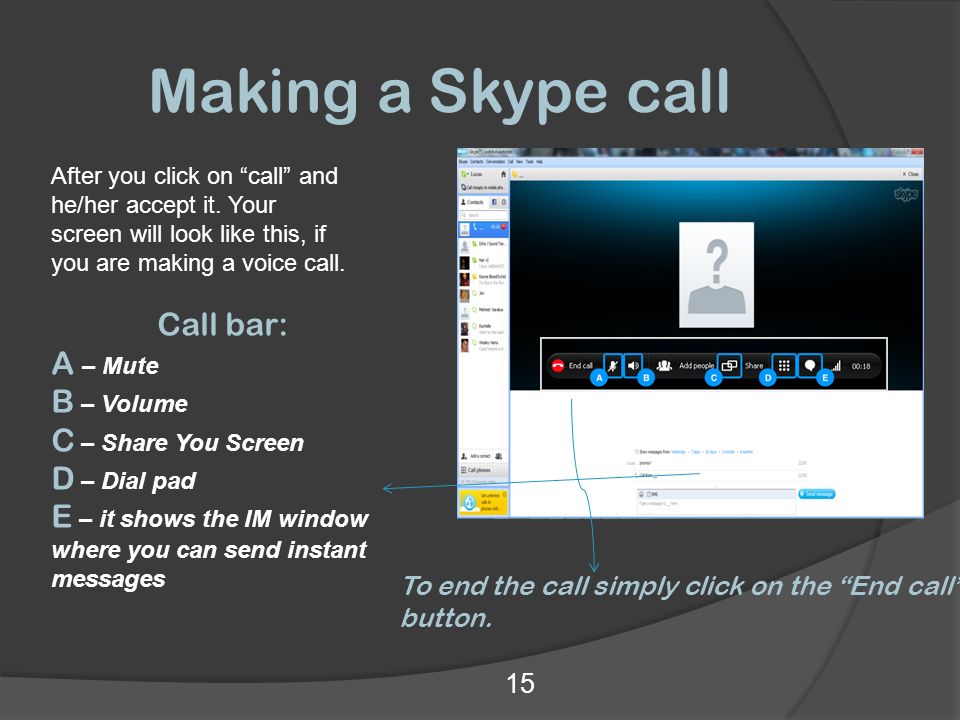
Task: Show messages from 30 days
Action: (711, 452)
